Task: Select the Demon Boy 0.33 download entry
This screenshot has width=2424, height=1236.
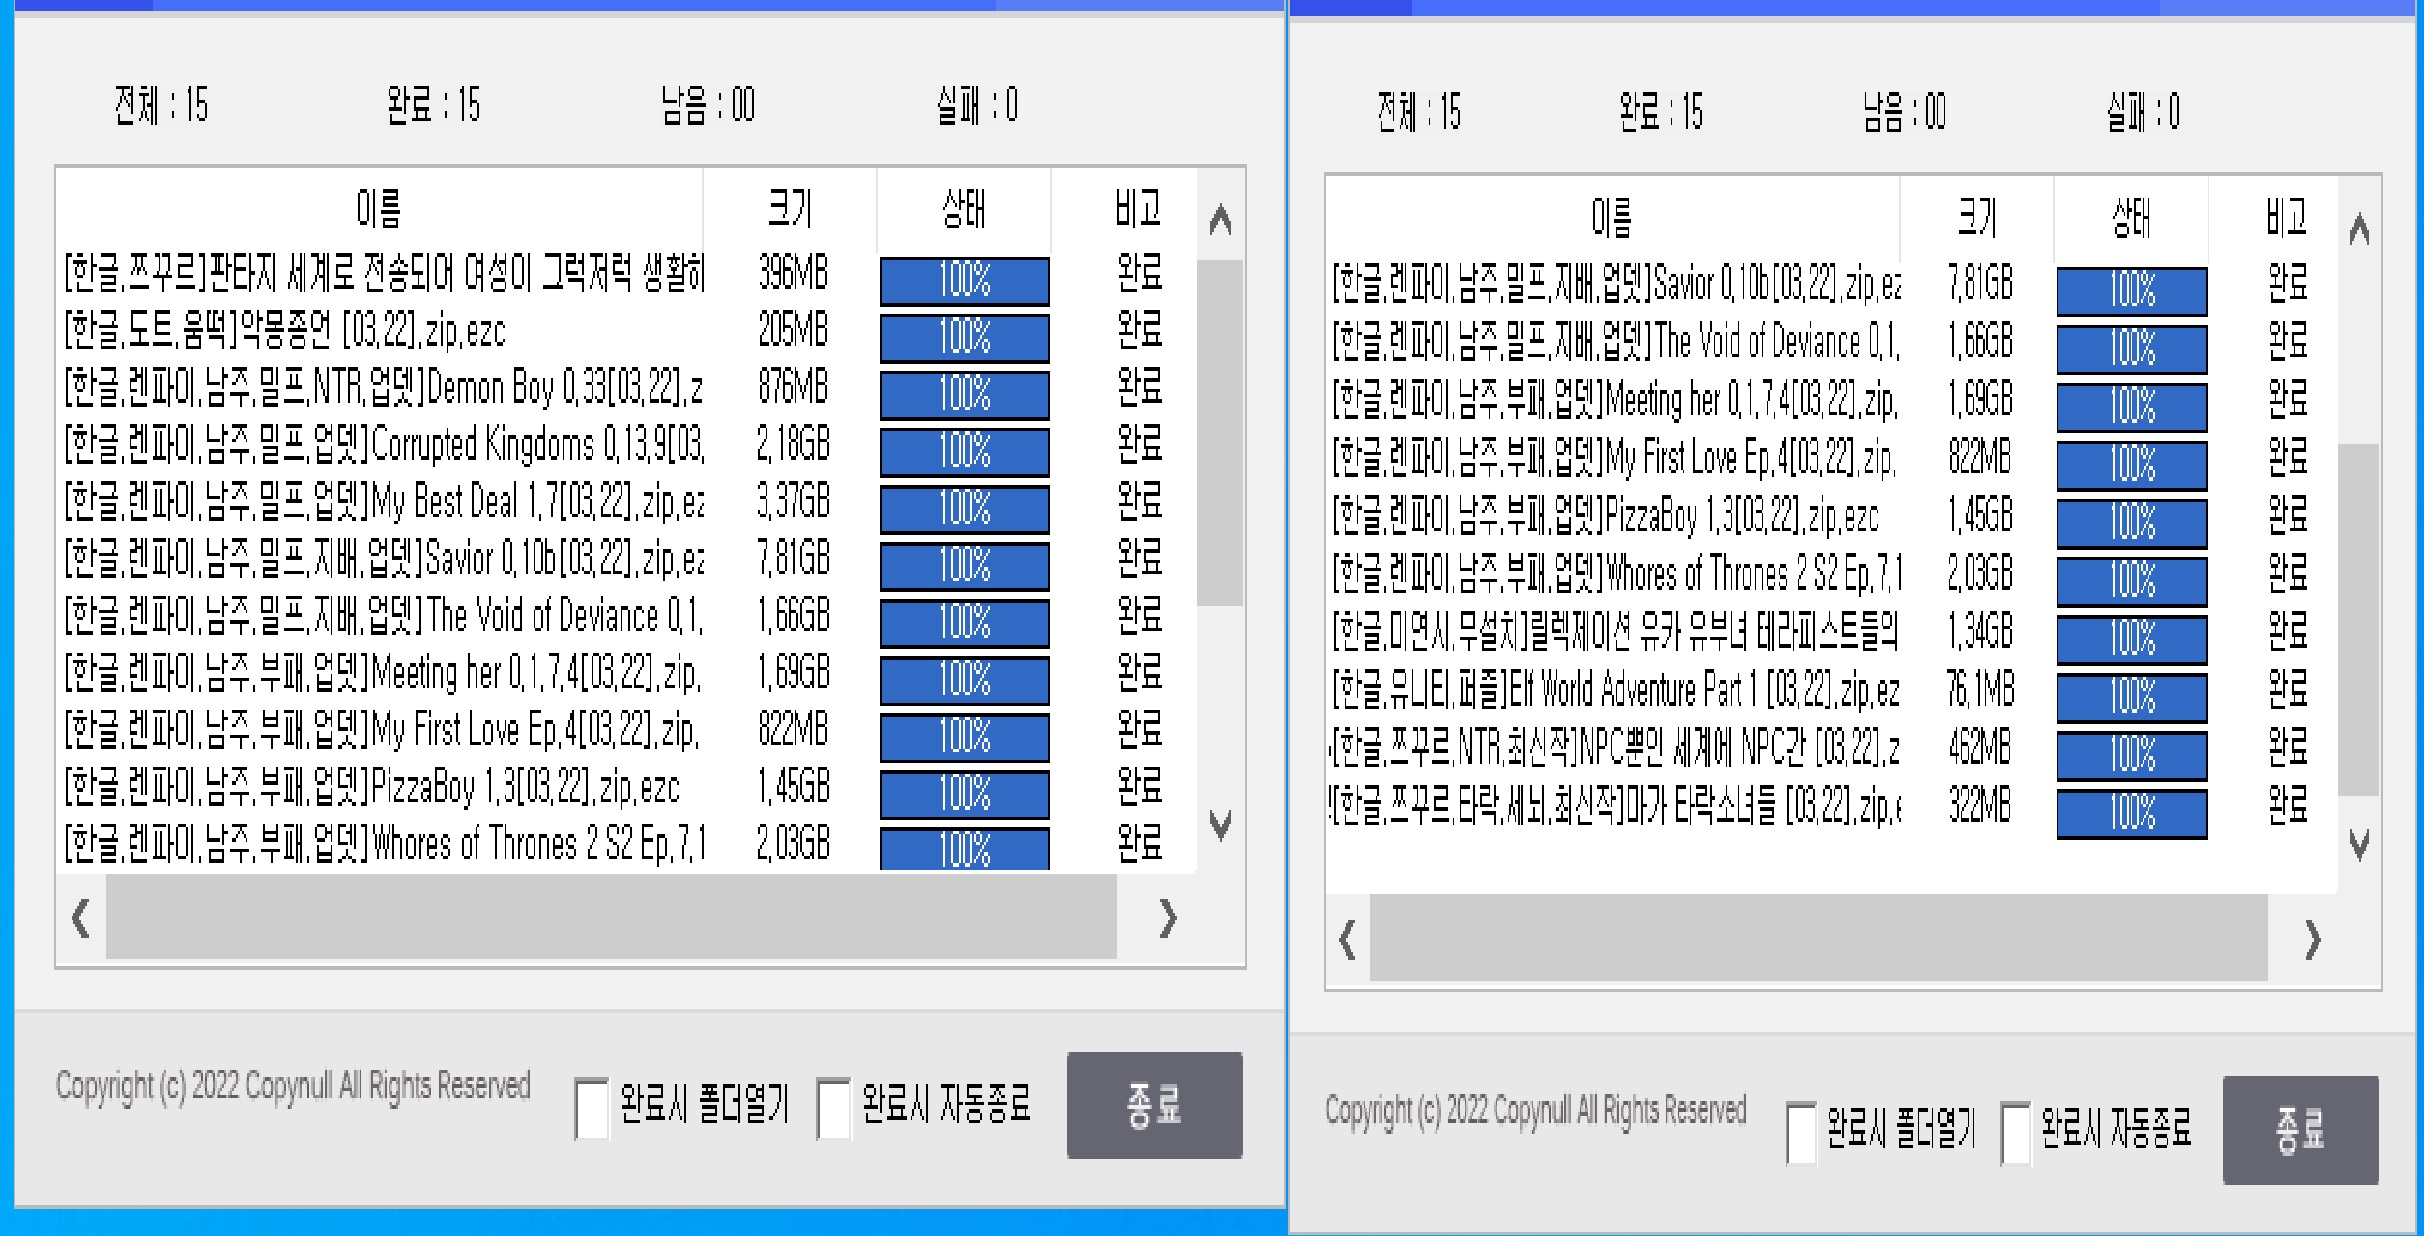Action: click(380, 388)
